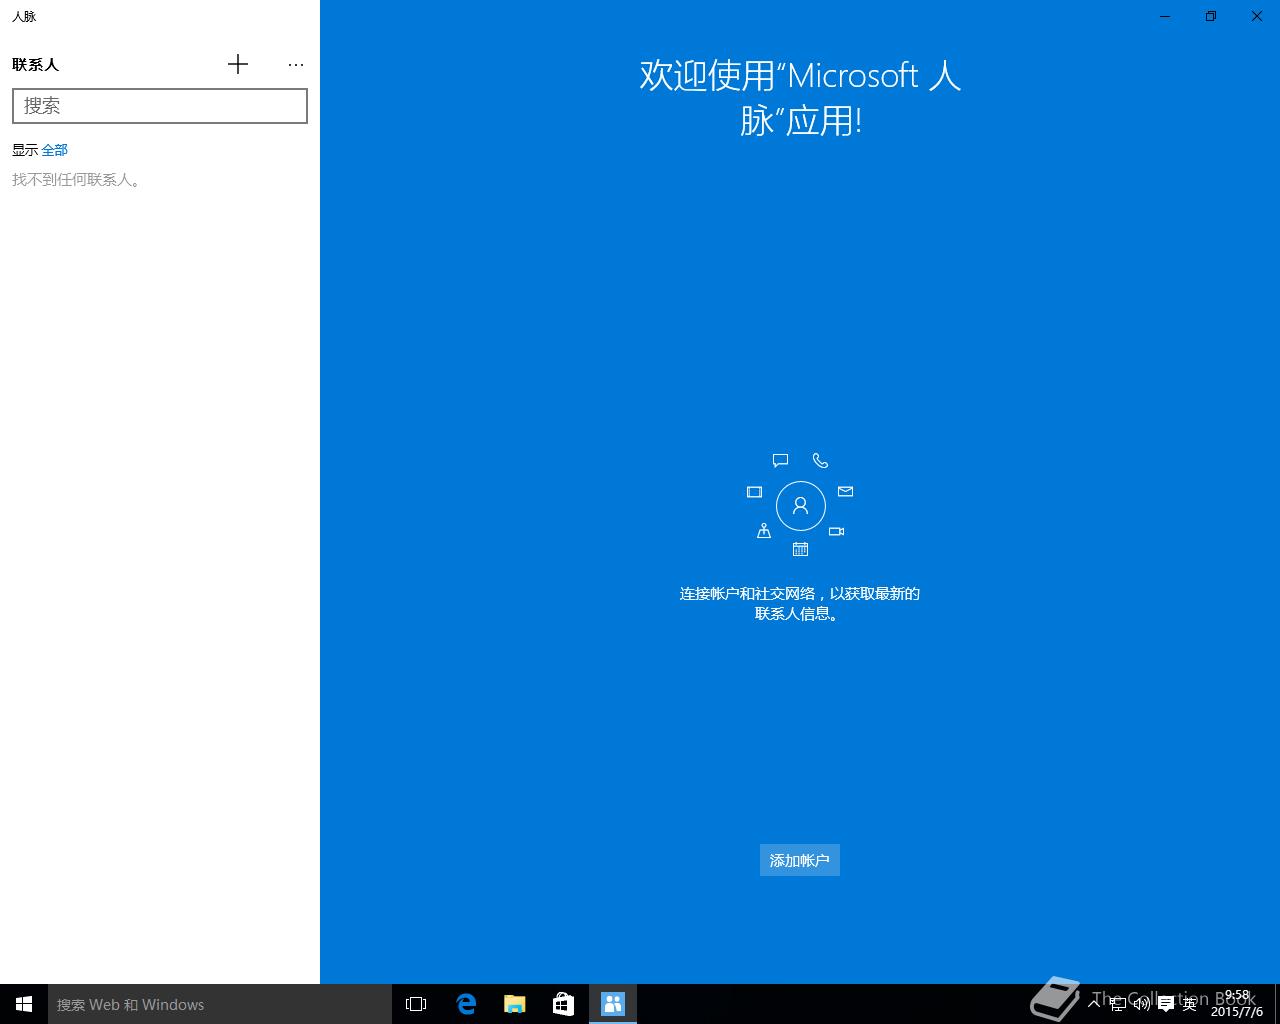This screenshot has width=1280, height=1024.
Task: Open the Windows Start menu
Action: pyautogui.click(x=24, y=1004)
